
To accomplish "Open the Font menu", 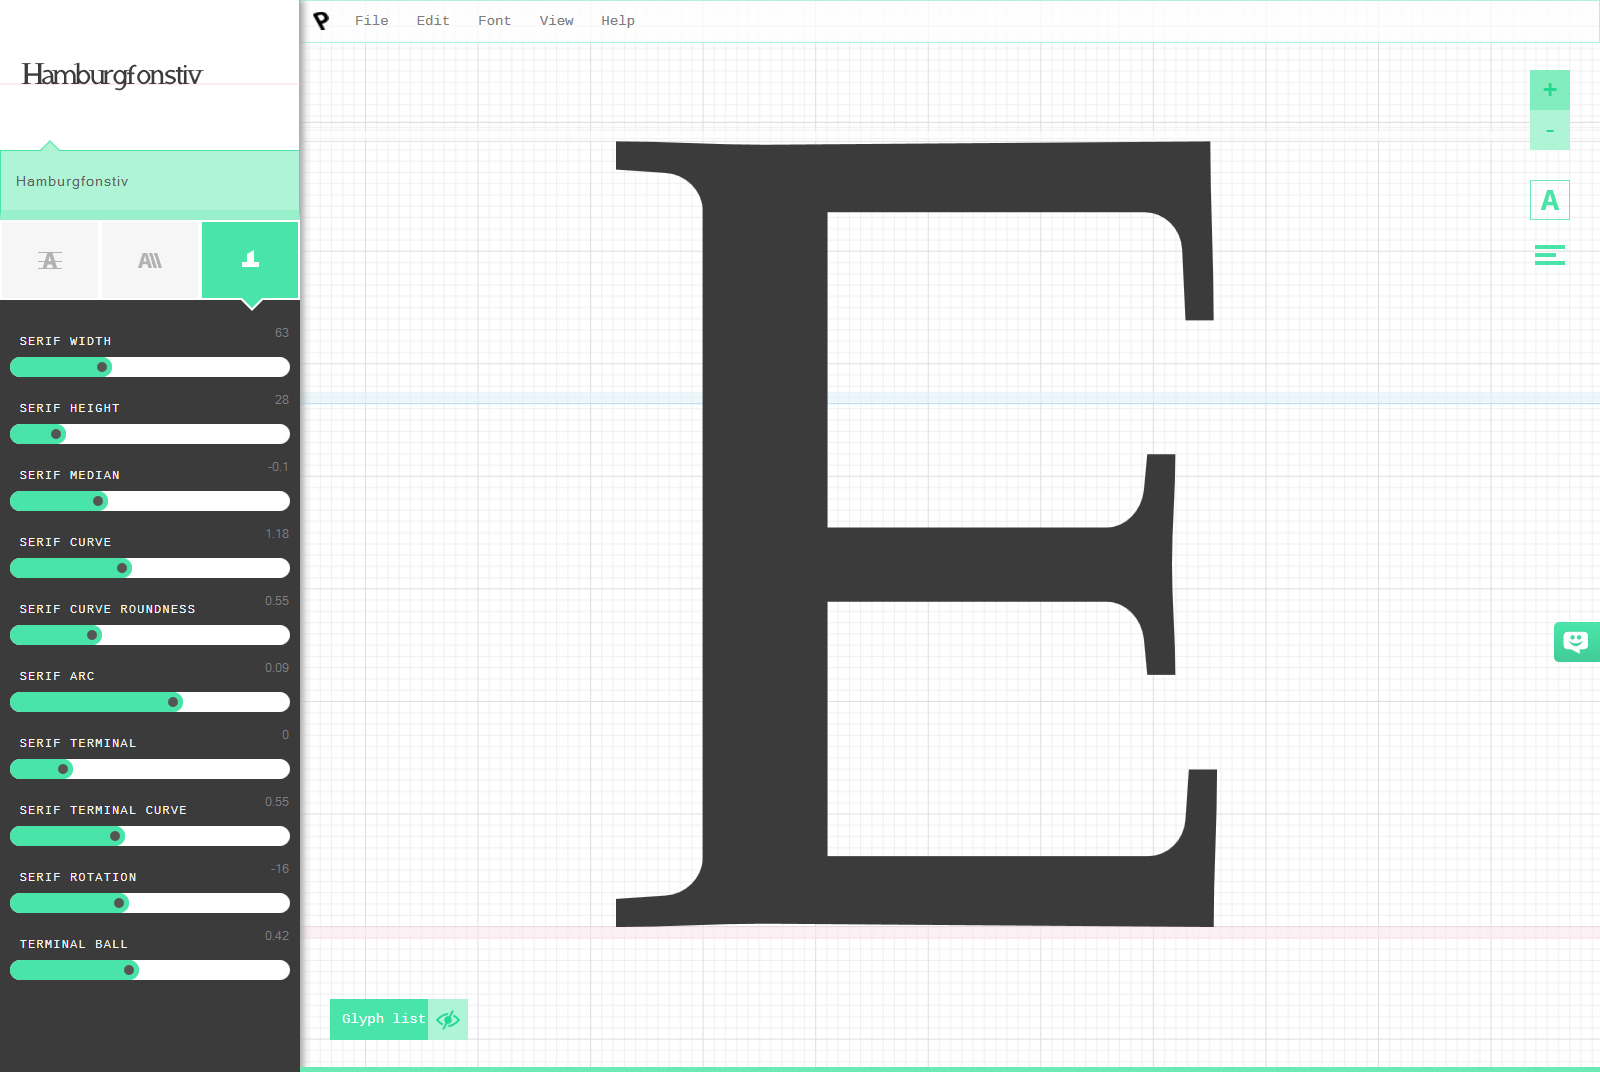I will [494, 21].
